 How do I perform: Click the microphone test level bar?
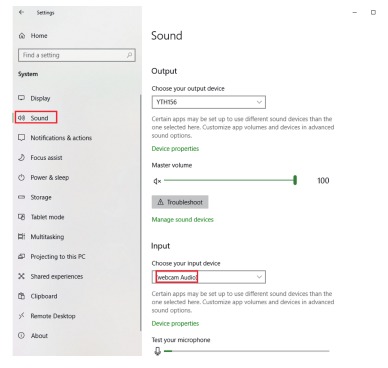[x=247, y=351]
